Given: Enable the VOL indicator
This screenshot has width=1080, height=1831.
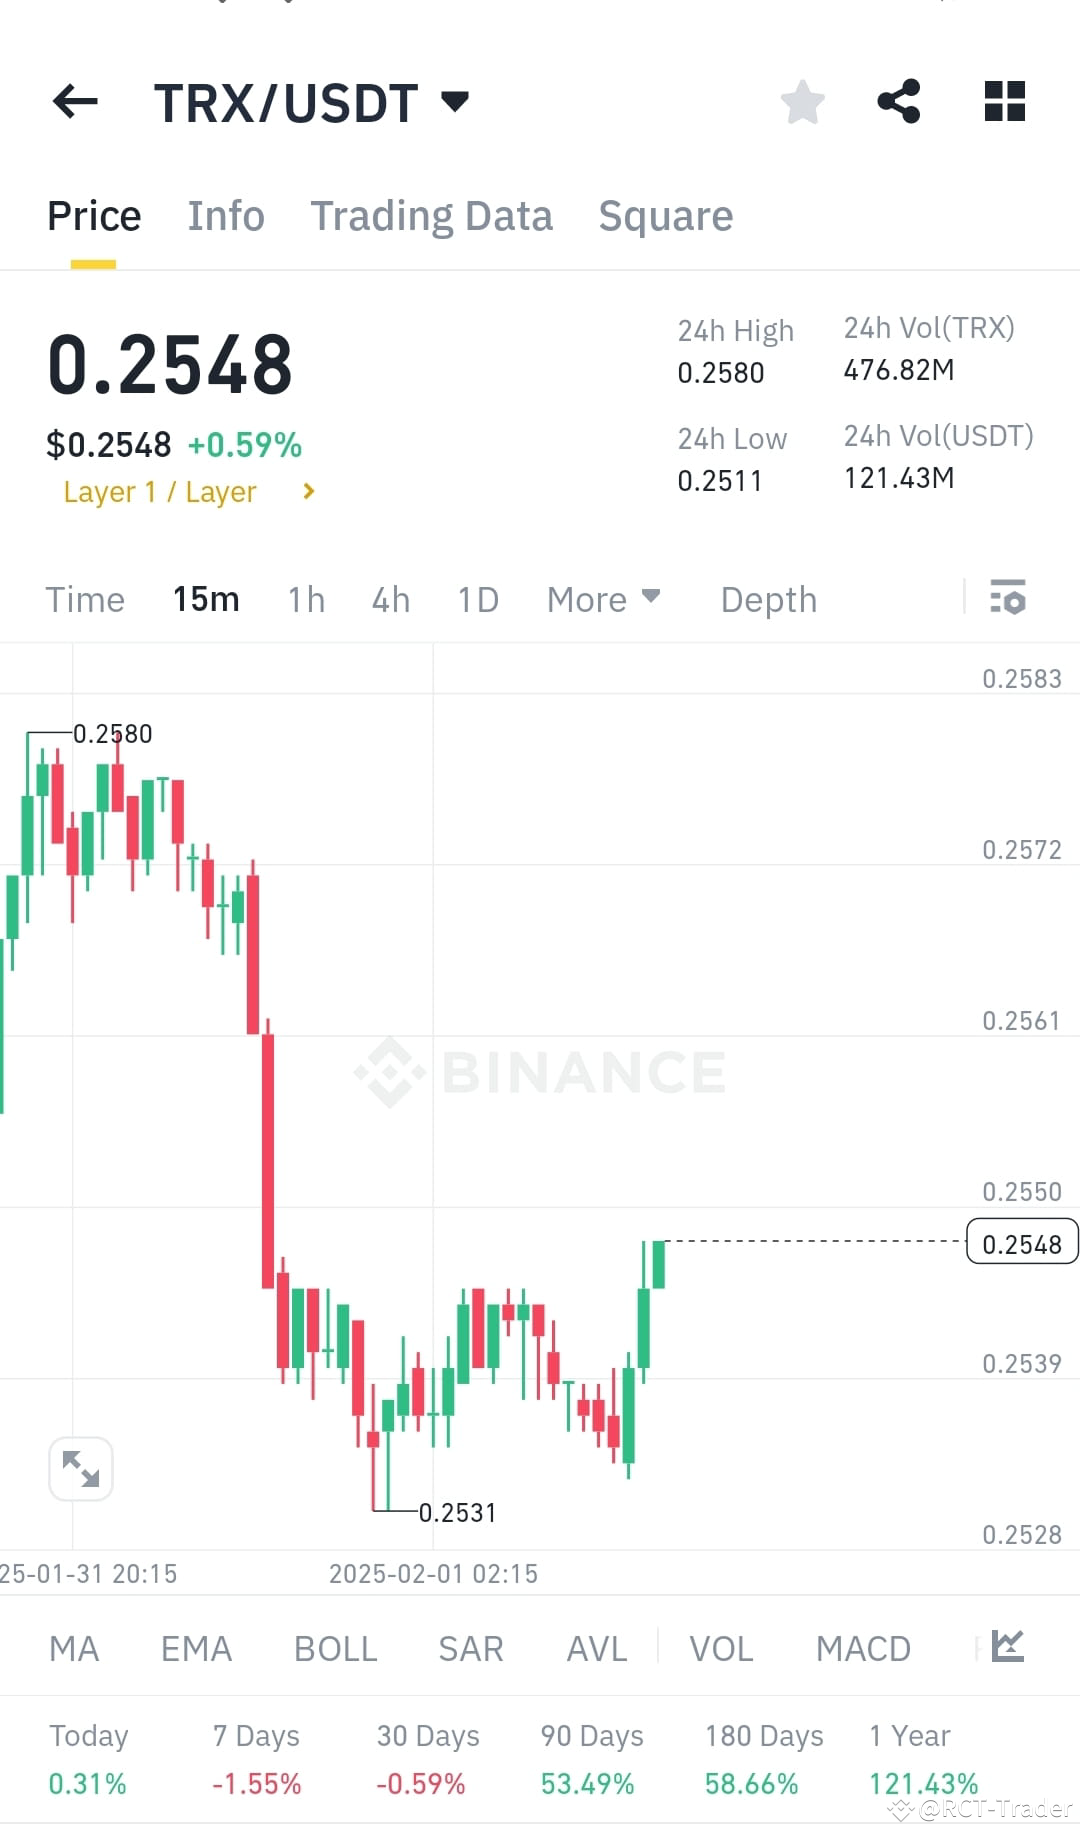Looking at the screenshot, I should click(x=721, y=1648).
